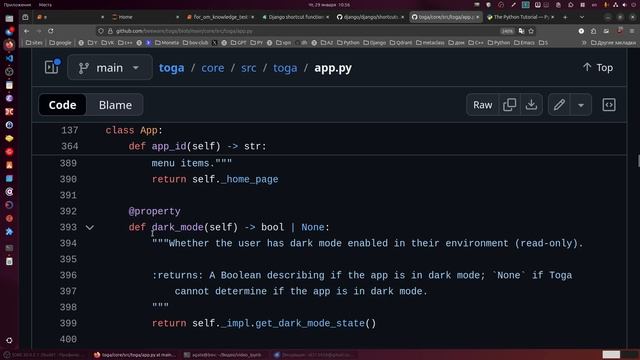Viewport: 640px width, 360px height.
Task: Download the raw app.py file
Action: pos(531,105)
